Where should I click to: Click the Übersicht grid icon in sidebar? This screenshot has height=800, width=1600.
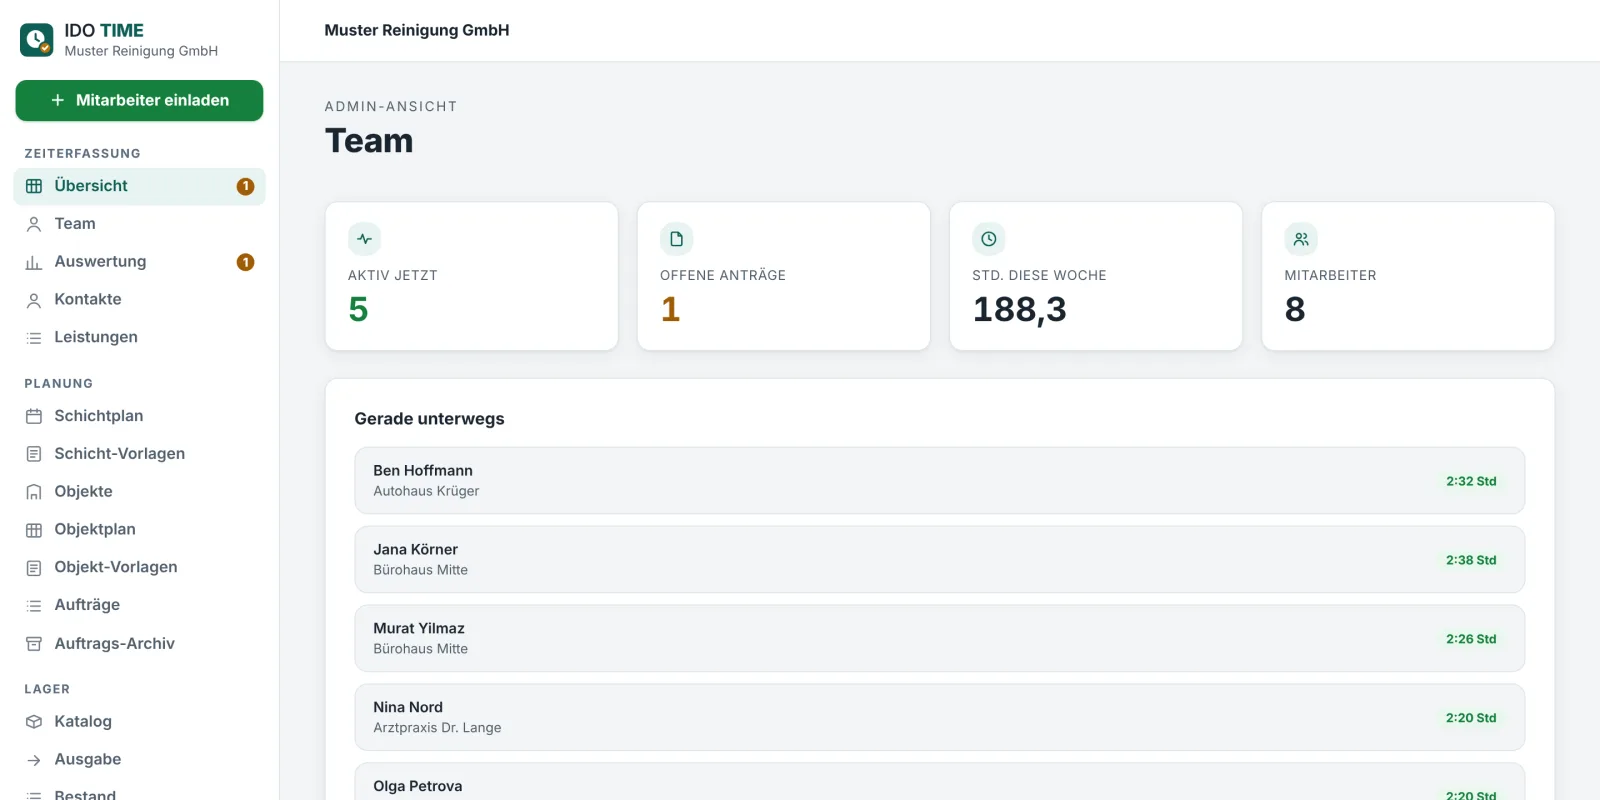[34, 186]
